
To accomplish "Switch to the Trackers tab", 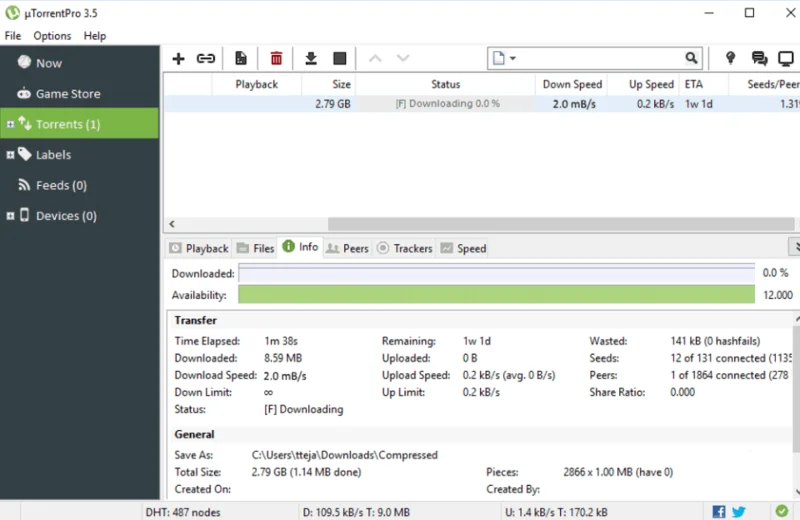I will (404, 249).
